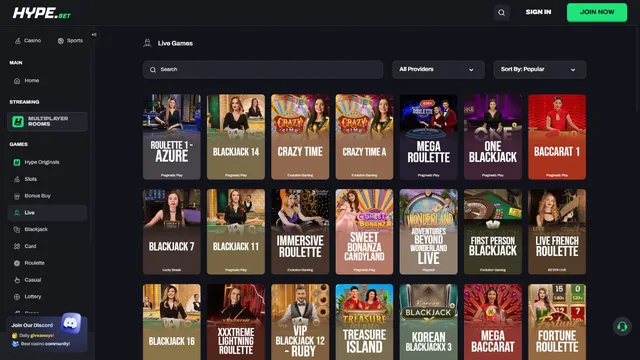This screenshot has height=360, width=640.
Task: Open Korean BlackjackX 3
Action: [x=429, y=322]
